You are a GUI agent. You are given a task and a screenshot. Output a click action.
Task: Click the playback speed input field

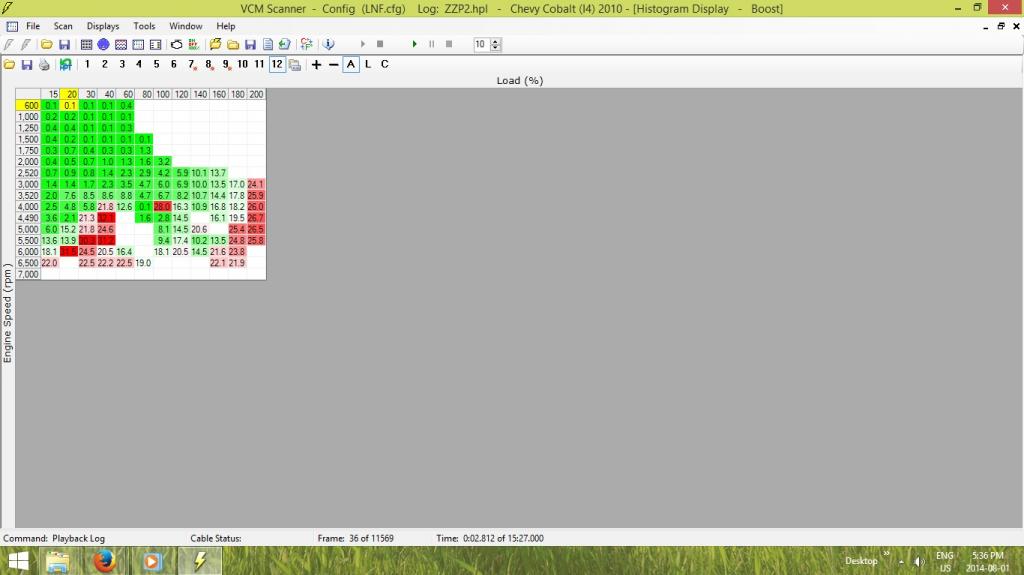481,45
